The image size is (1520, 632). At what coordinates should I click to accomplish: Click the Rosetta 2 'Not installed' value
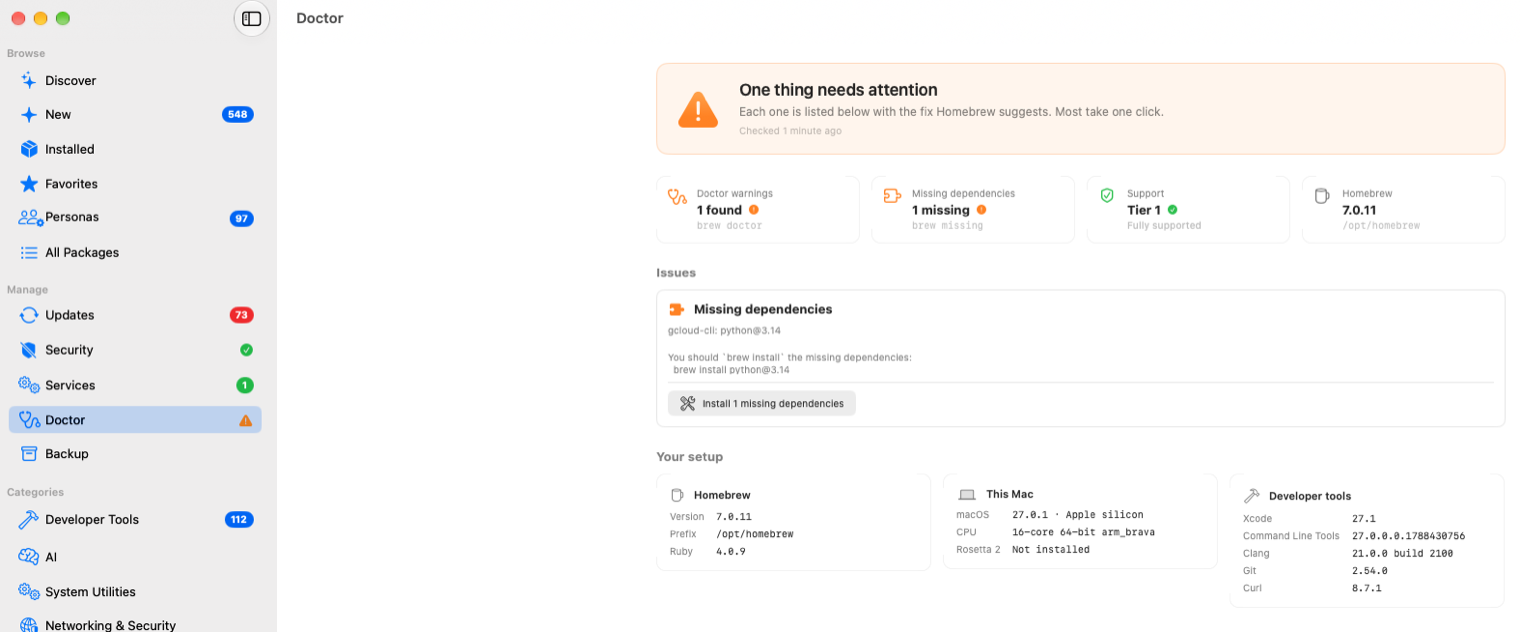pos(1051,549)
